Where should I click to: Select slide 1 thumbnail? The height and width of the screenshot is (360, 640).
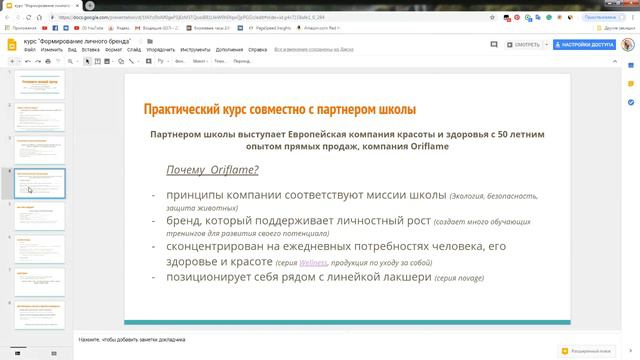coord(40,84)
